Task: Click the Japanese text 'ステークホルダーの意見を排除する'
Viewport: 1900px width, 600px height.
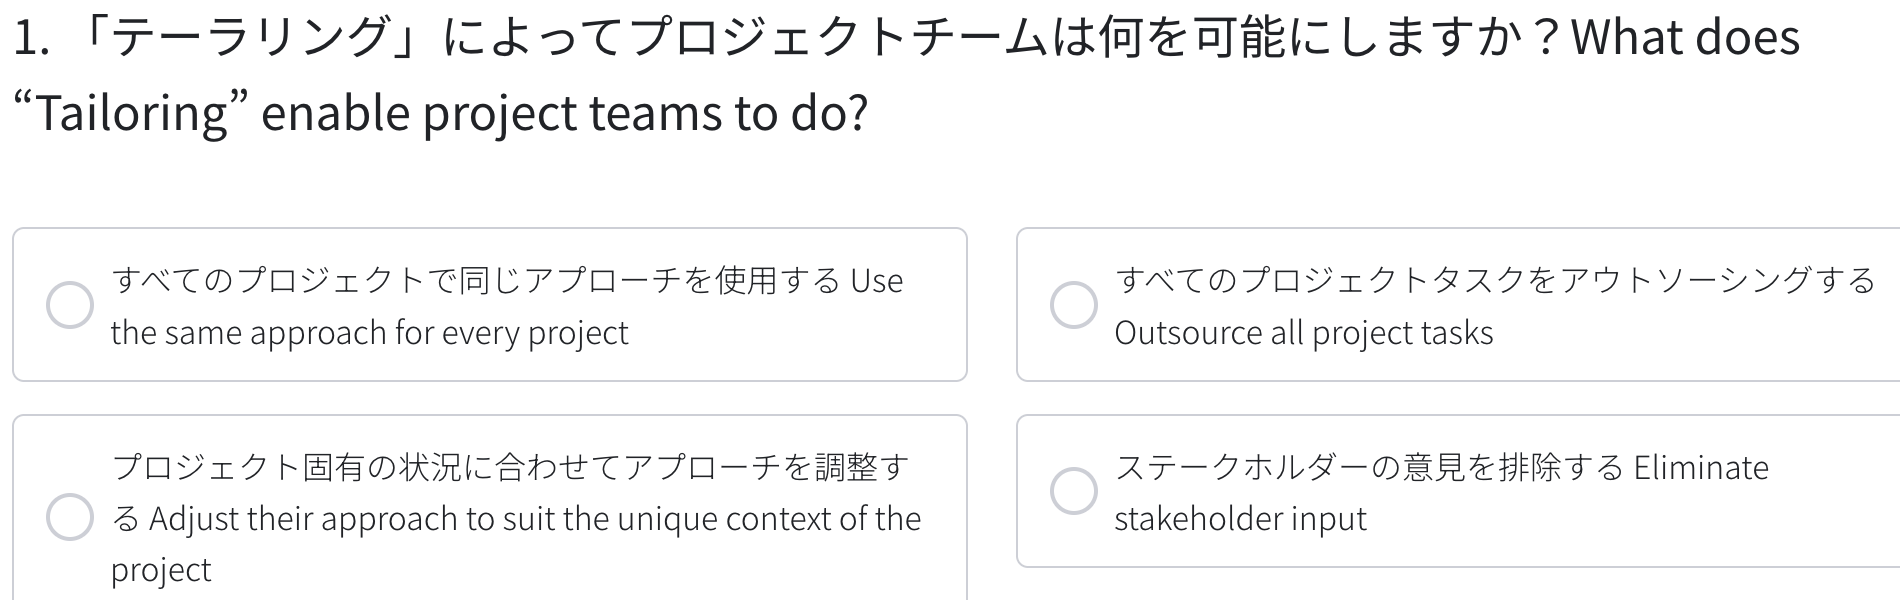Action: (1369, 467)
